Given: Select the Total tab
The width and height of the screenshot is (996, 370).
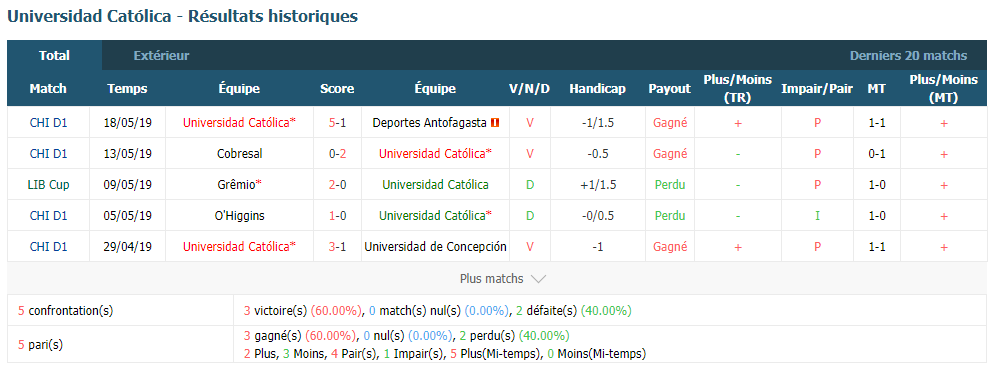Looking at the screenshot, I should click(55, 56).
